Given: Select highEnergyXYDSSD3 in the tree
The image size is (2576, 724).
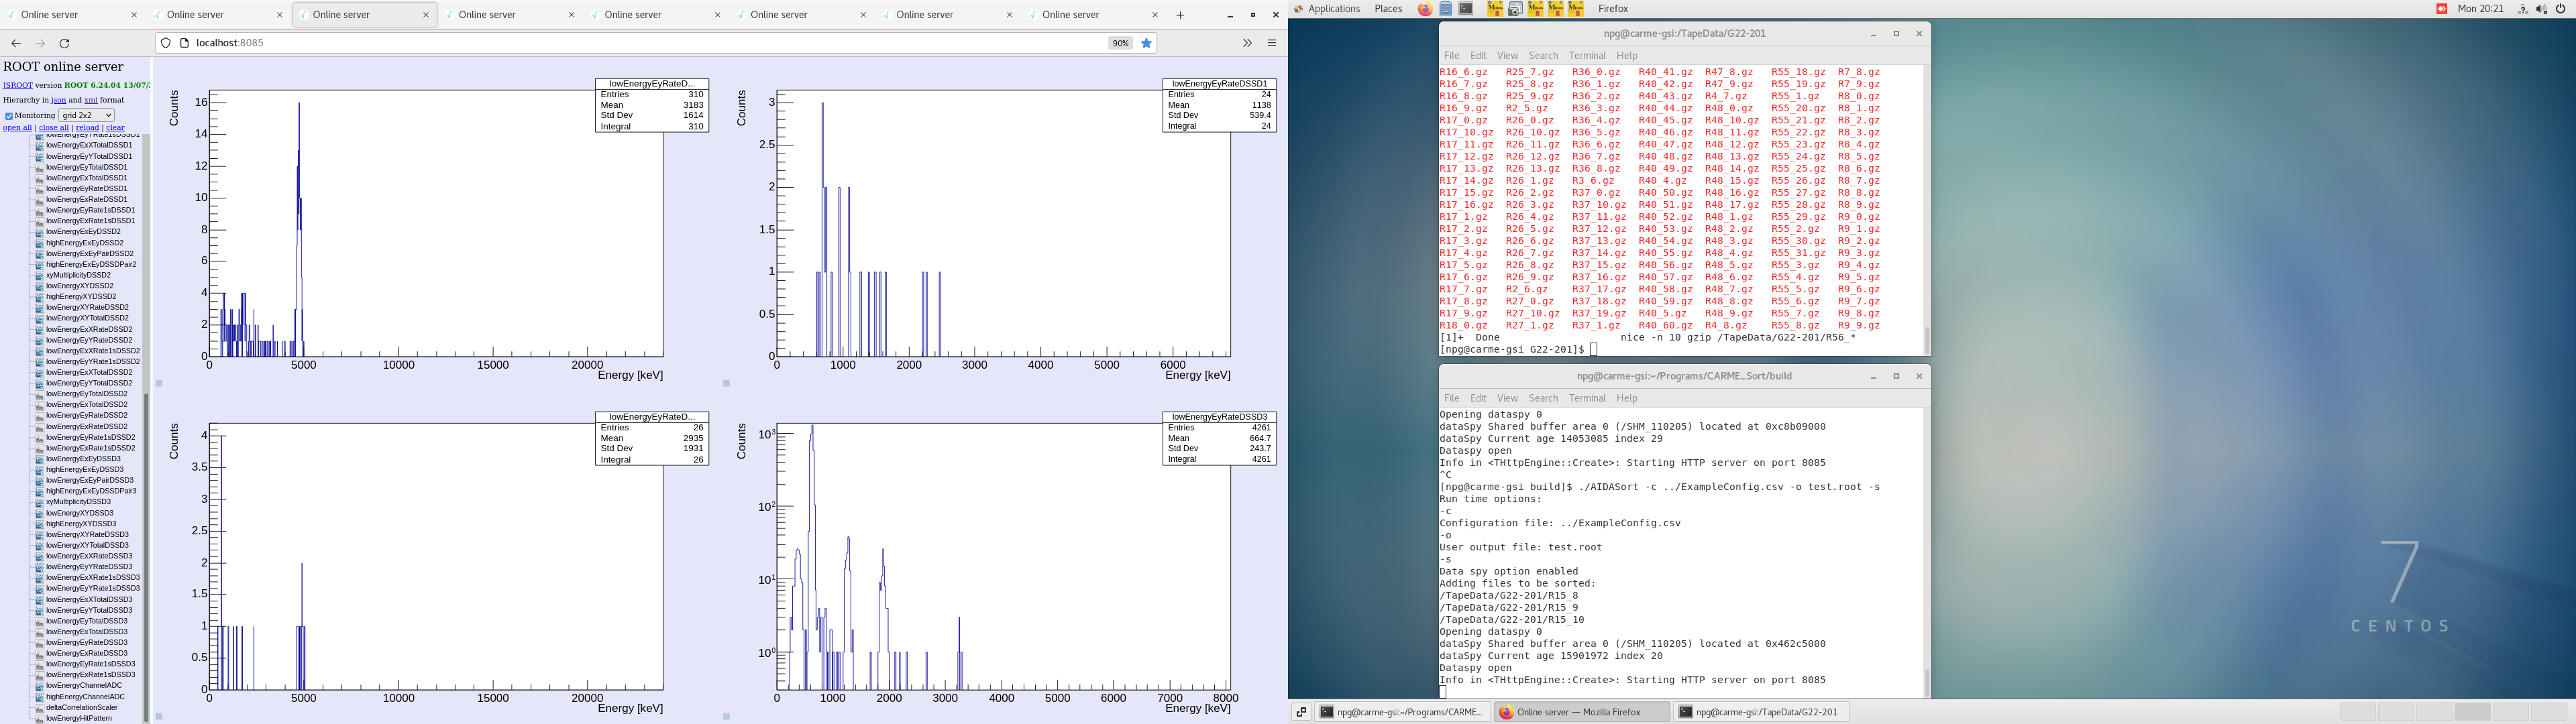Looking at the screenshot, I should (x=81, y=524).
